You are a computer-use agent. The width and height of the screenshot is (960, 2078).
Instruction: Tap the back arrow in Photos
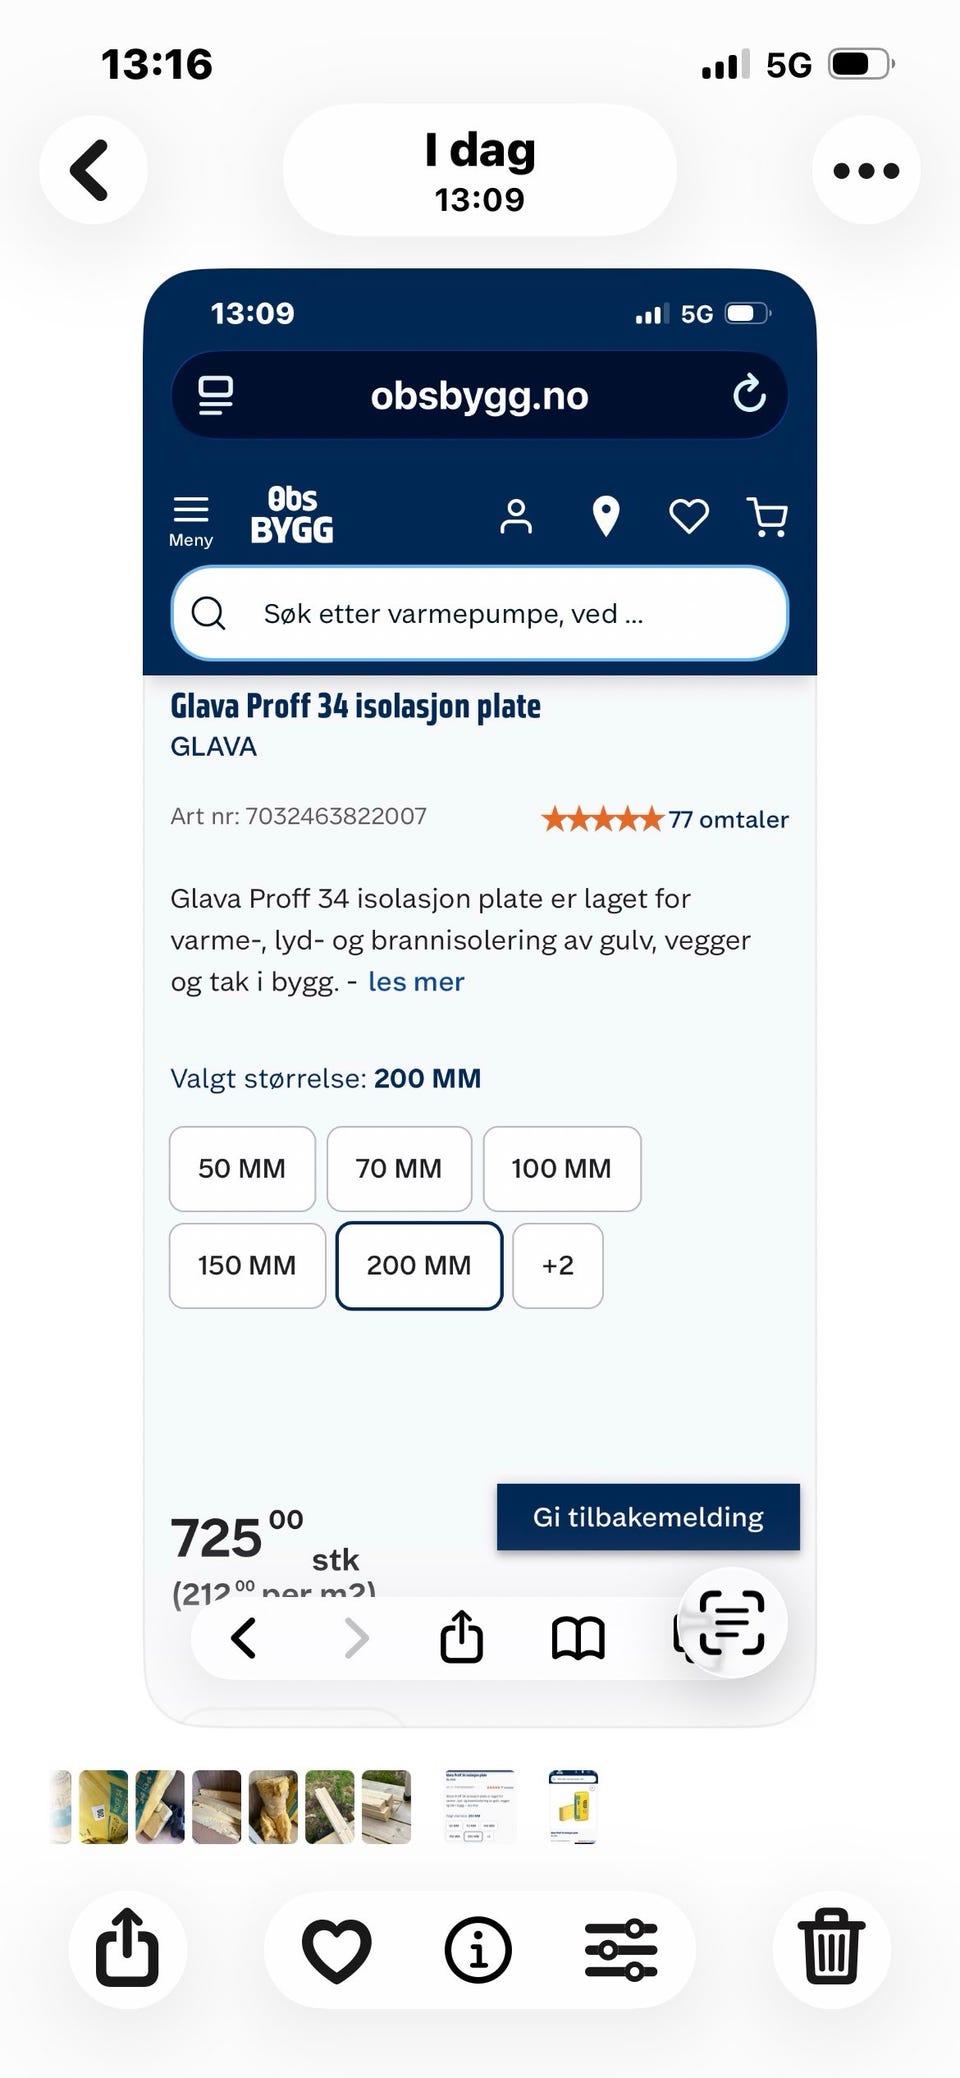pyautogui.click(x=93, y=170)
